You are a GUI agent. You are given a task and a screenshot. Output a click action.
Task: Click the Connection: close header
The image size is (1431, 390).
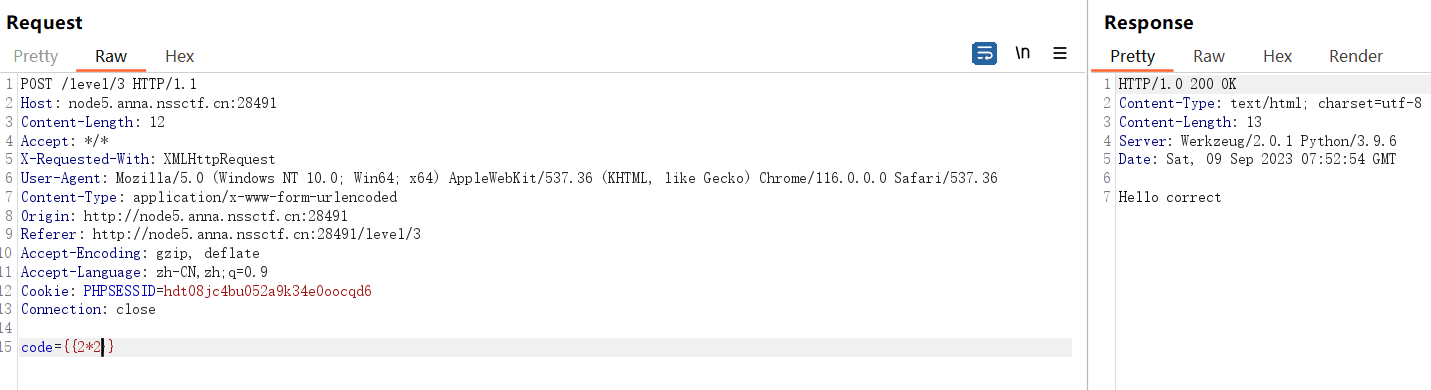(x=88, y=310)
